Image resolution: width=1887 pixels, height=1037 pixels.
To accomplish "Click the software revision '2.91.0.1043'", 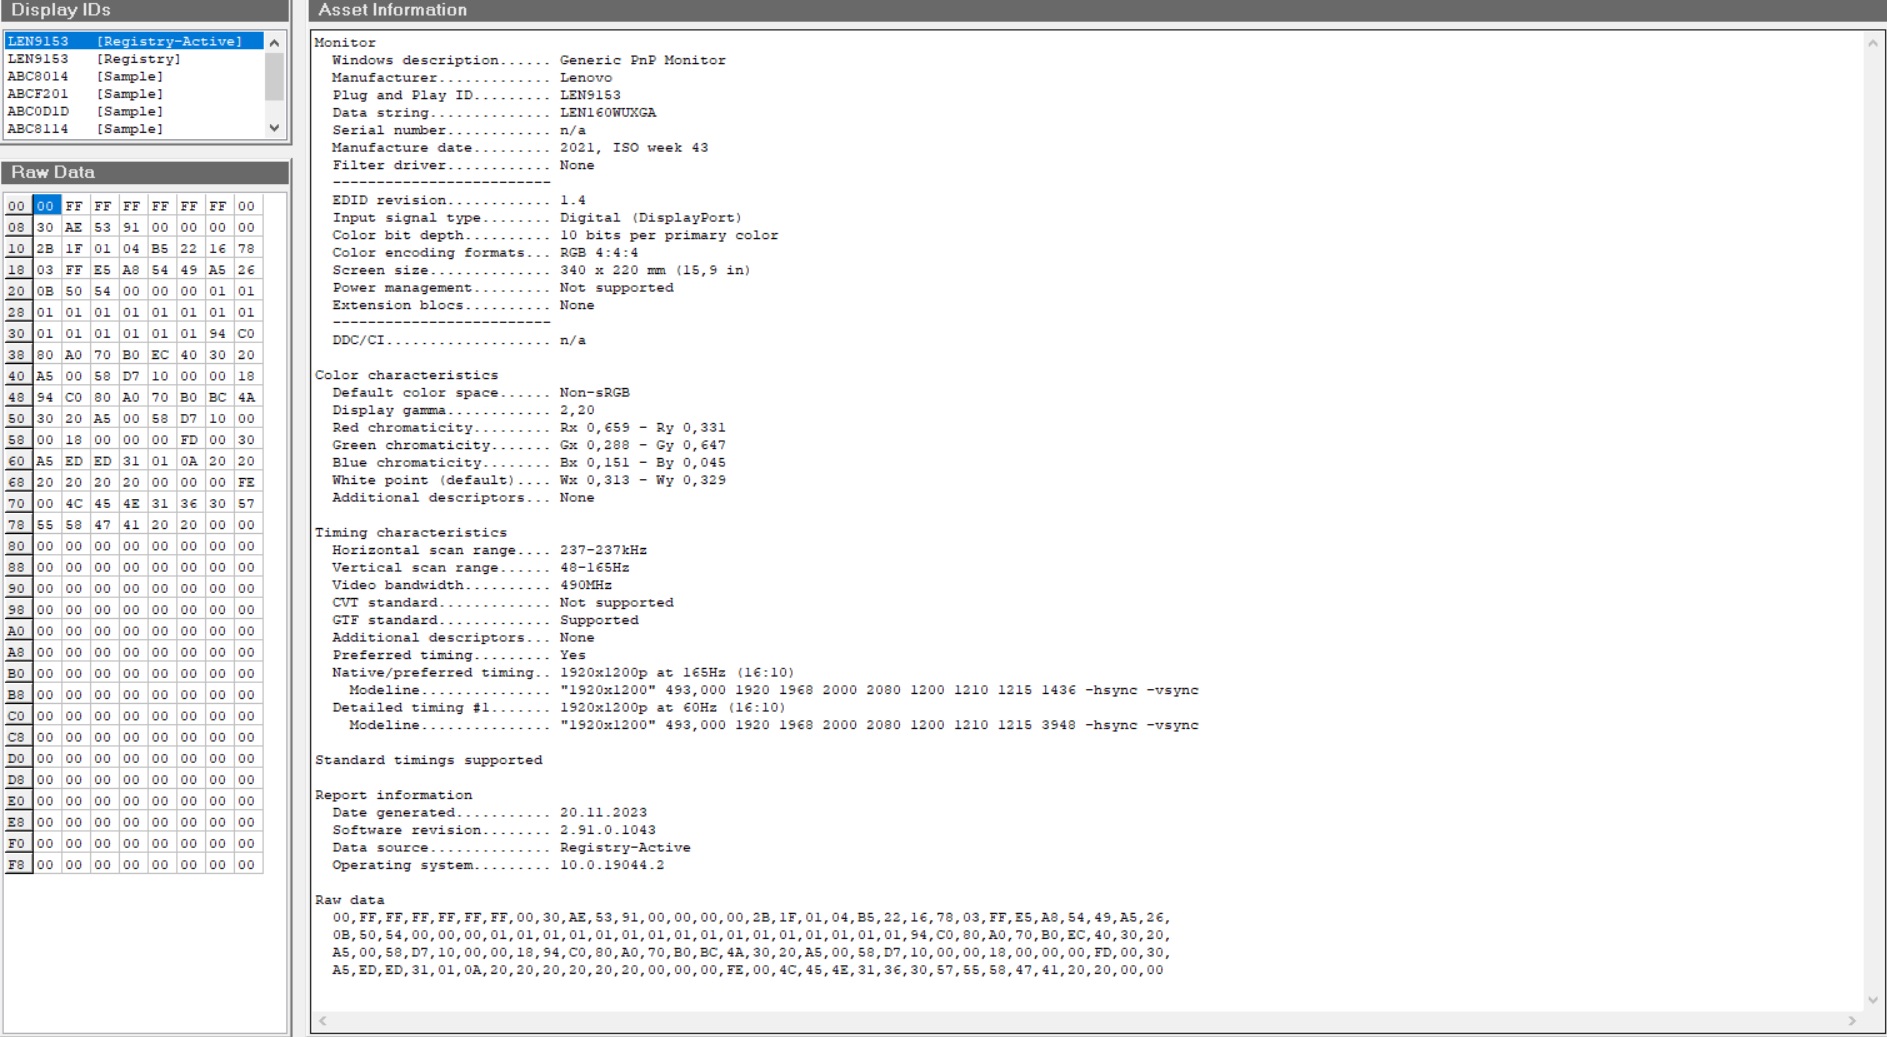I will coord(608,830).
